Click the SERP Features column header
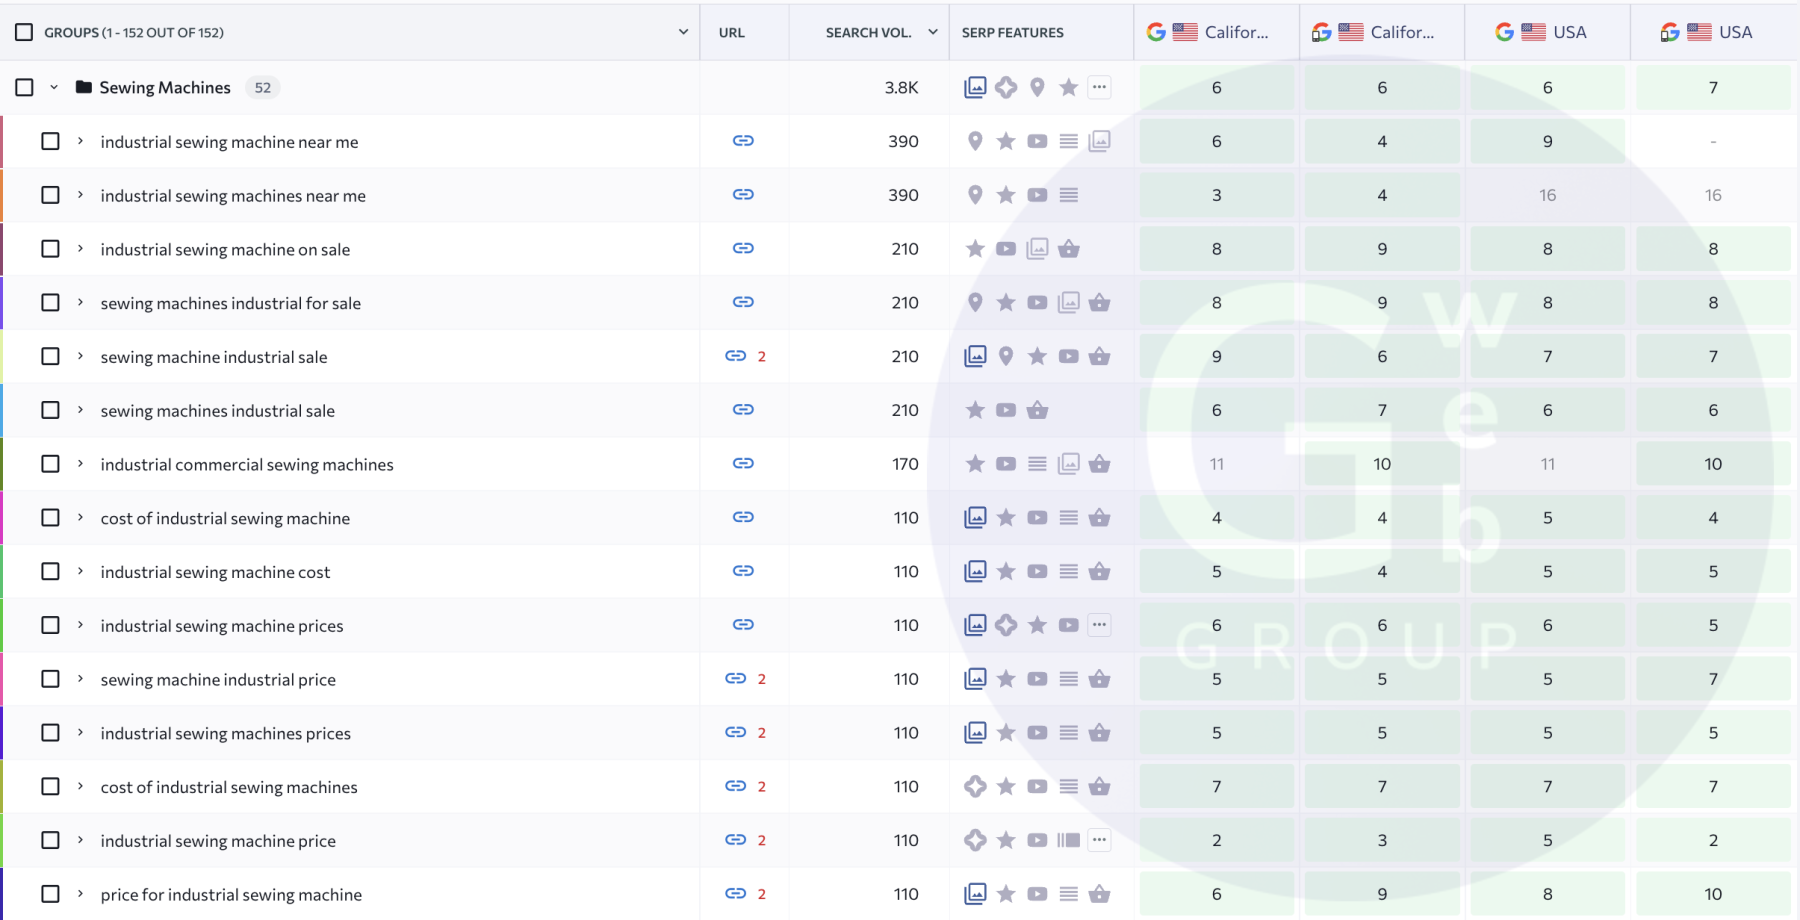The image size is (1800, 920). [1013, 32]
